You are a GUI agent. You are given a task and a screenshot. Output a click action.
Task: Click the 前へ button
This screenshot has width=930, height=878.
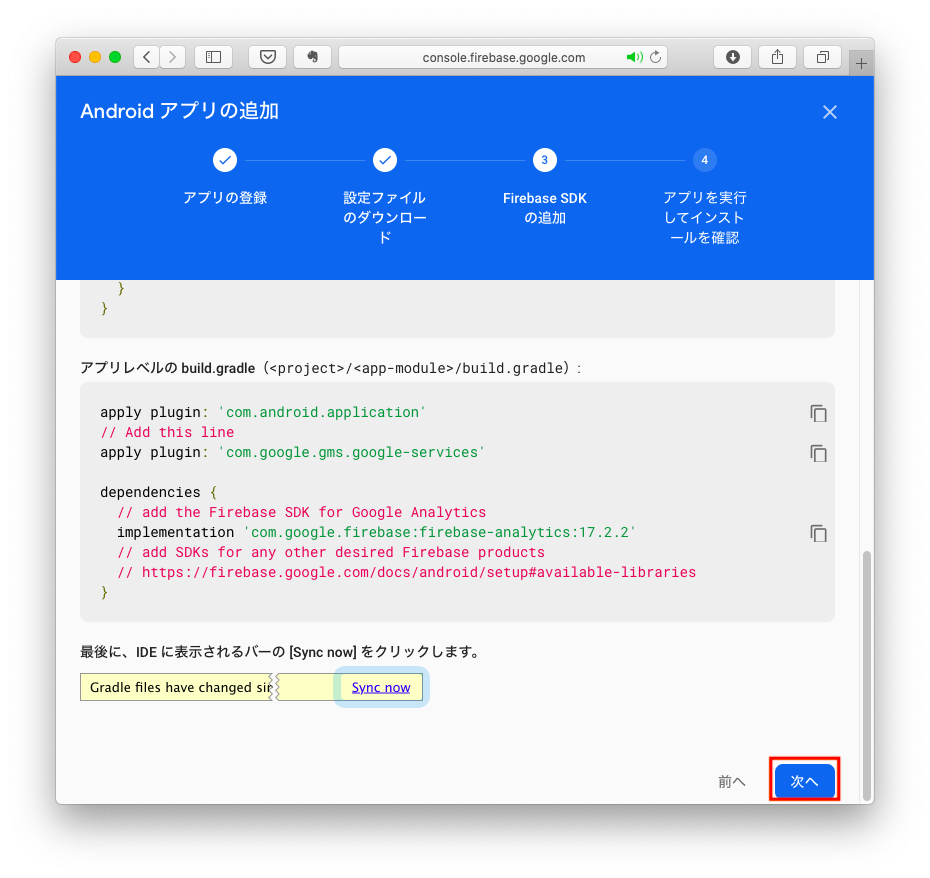731,782
